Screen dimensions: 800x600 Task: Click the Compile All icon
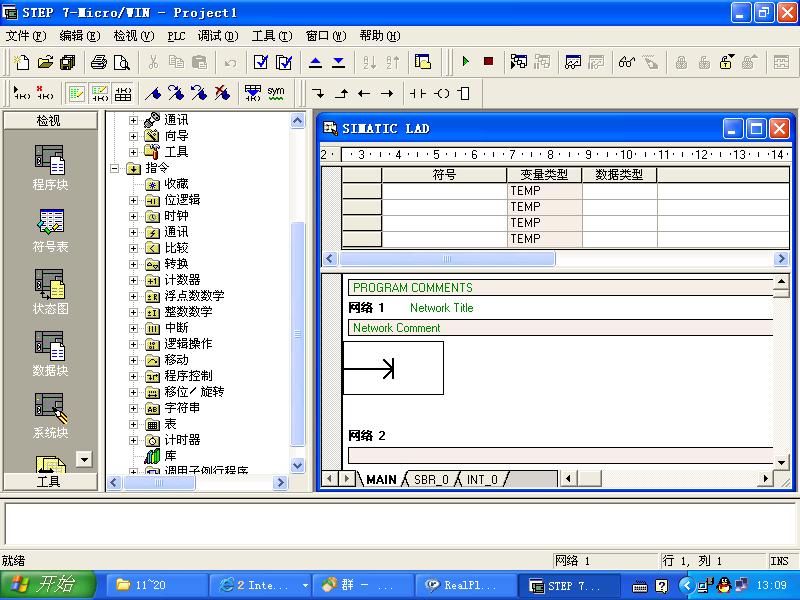pos(284,62)
